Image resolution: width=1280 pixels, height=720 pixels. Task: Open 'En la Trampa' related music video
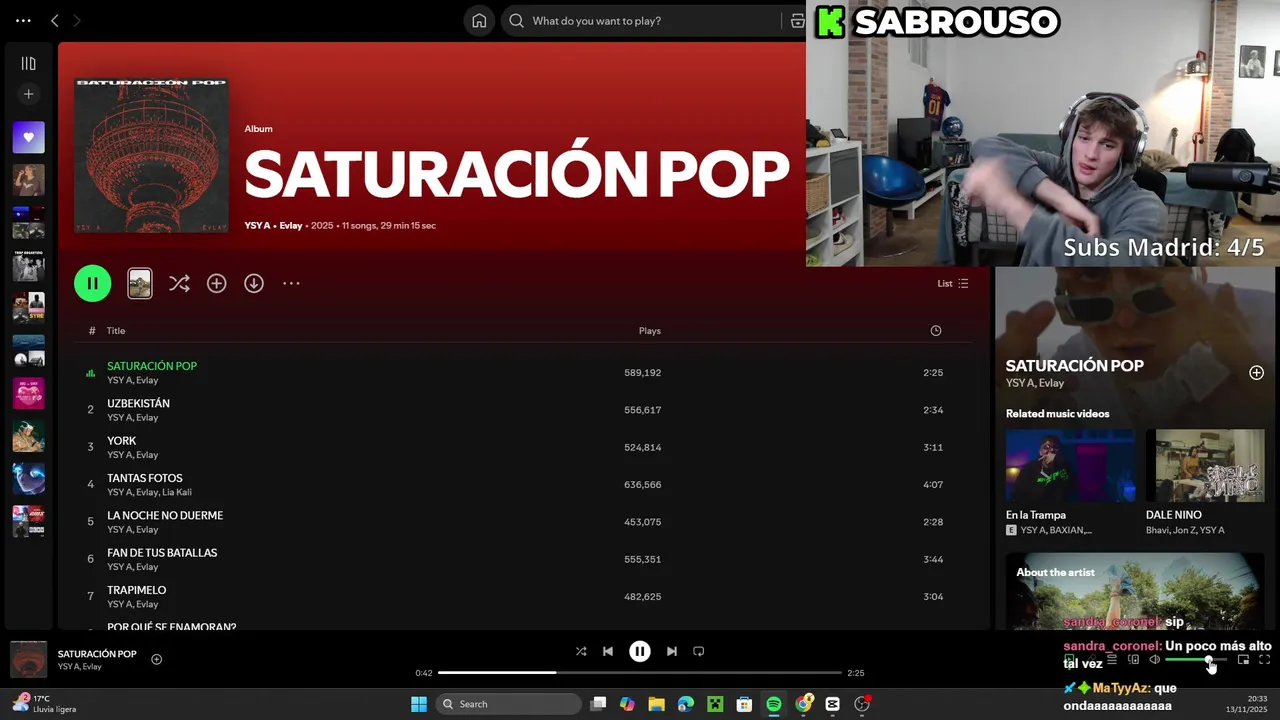(x=1070, y=483)
